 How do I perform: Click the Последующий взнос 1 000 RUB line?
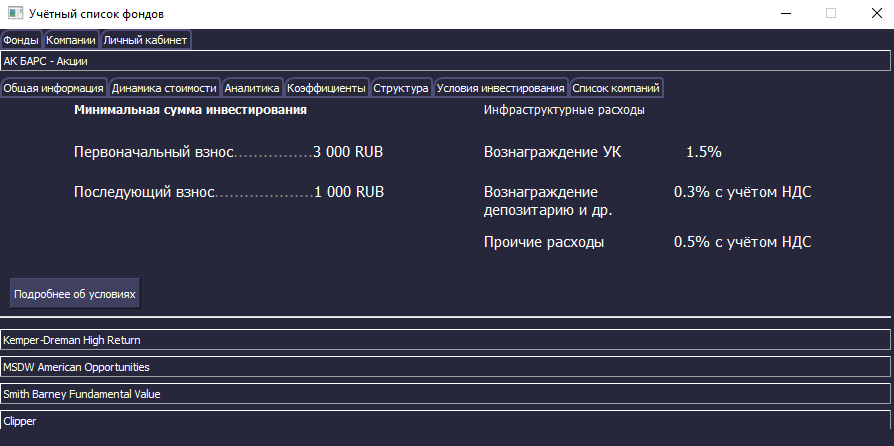tap(229, 192)
